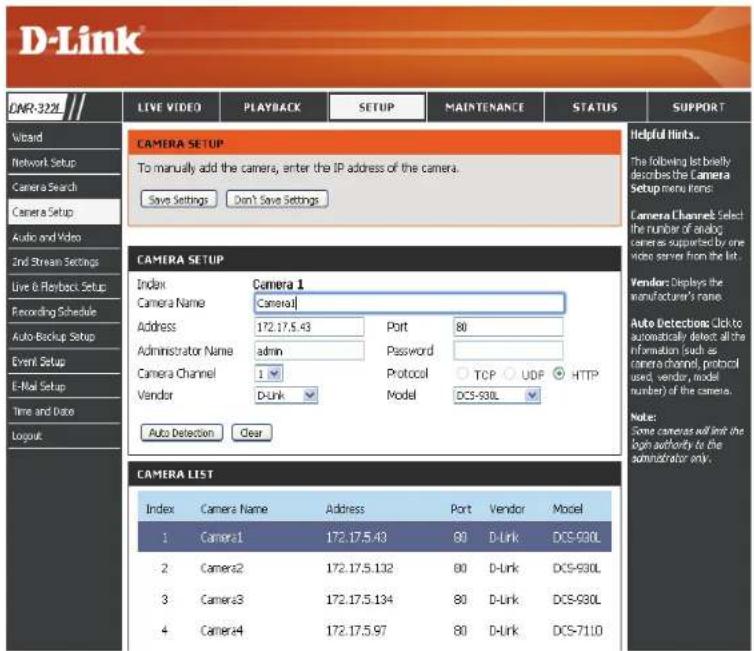The width and height of the screenshot is (754, 651).
Task: Run Auto Detection for the camera
Action: click(x=182, y=433)
